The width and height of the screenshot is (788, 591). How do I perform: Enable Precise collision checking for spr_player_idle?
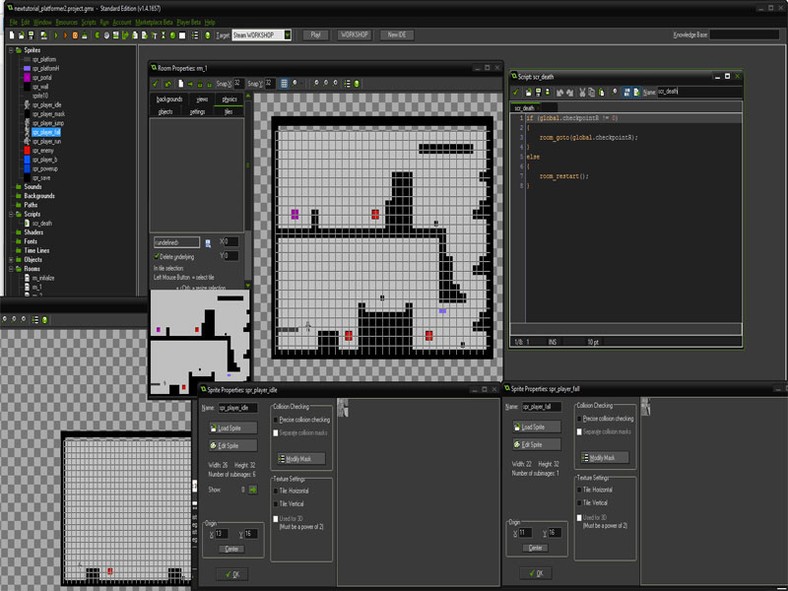275,418
